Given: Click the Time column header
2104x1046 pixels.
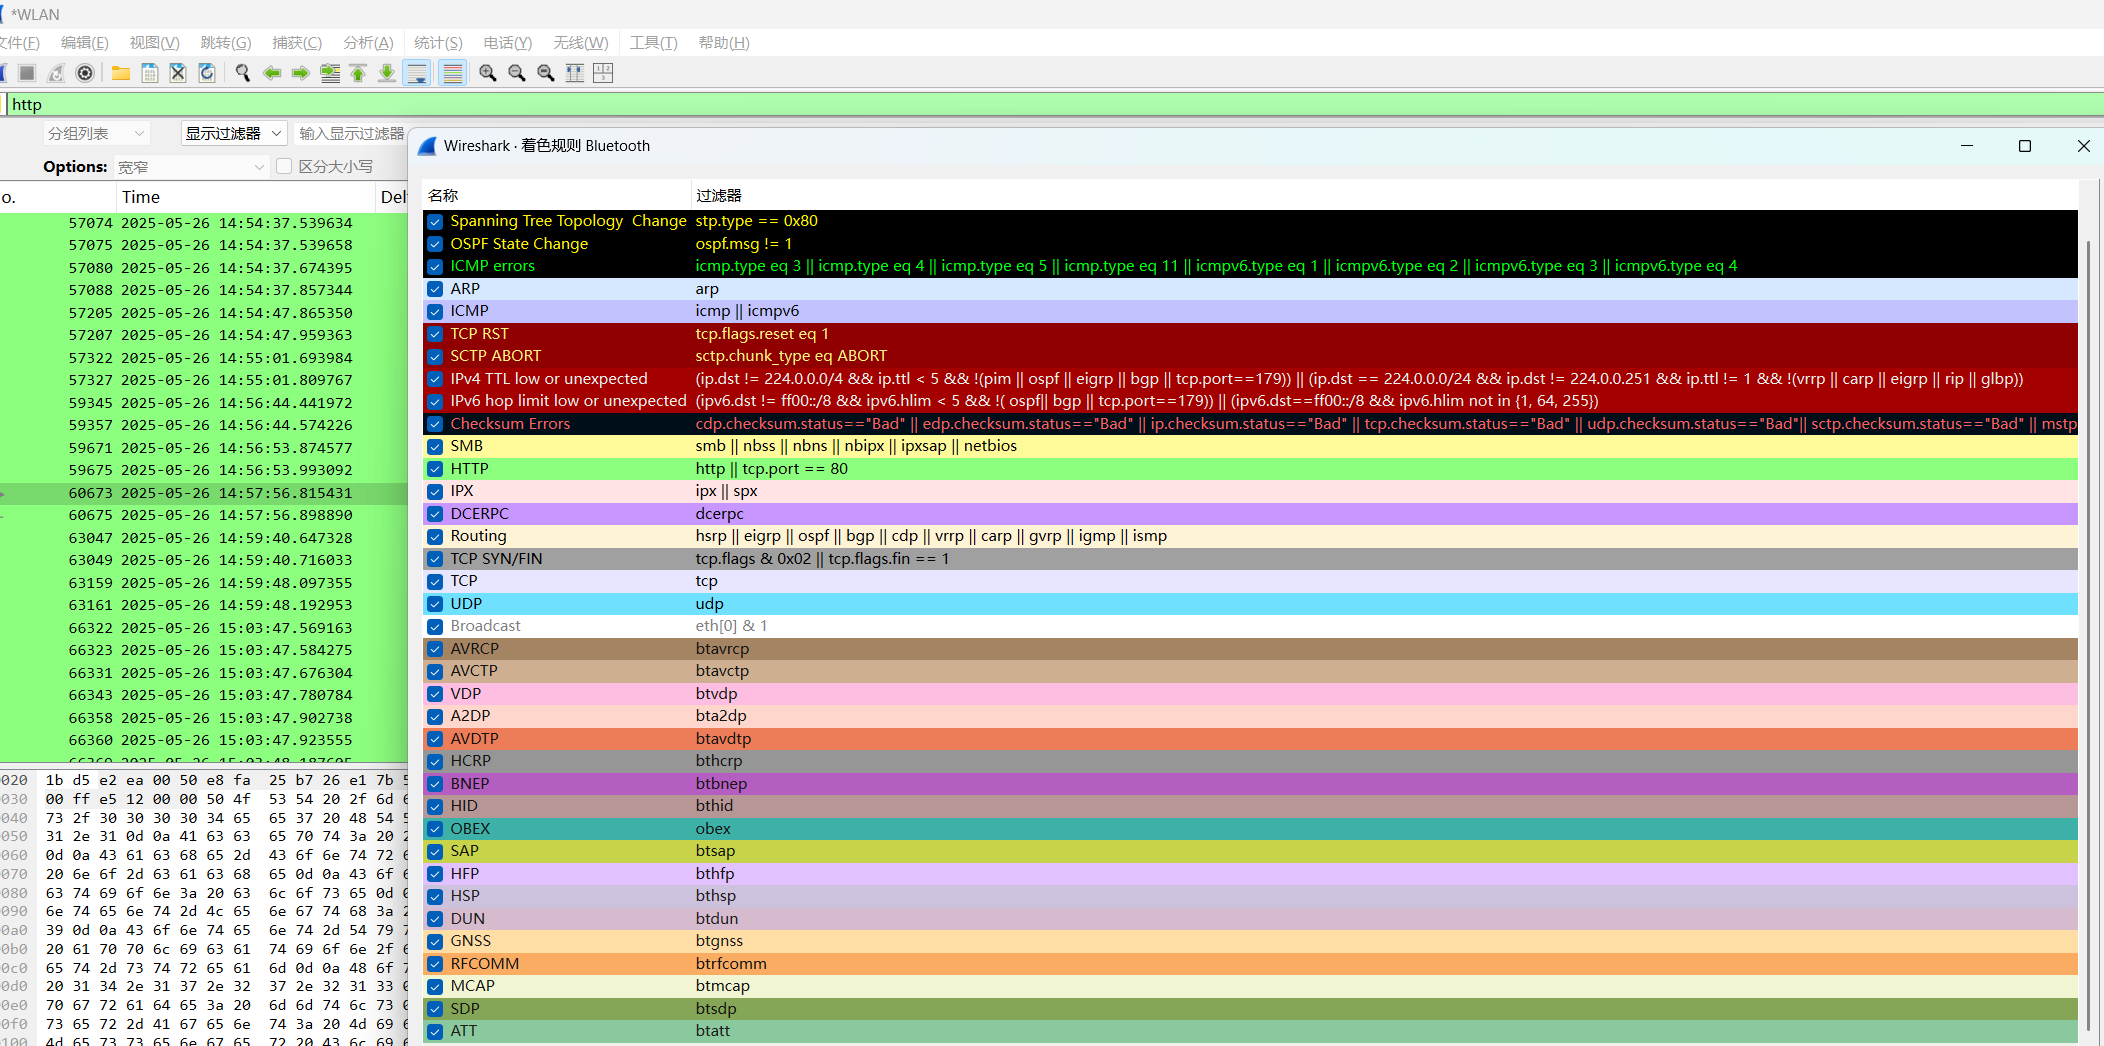Looking at the screenshot, I should click(245, 197).
